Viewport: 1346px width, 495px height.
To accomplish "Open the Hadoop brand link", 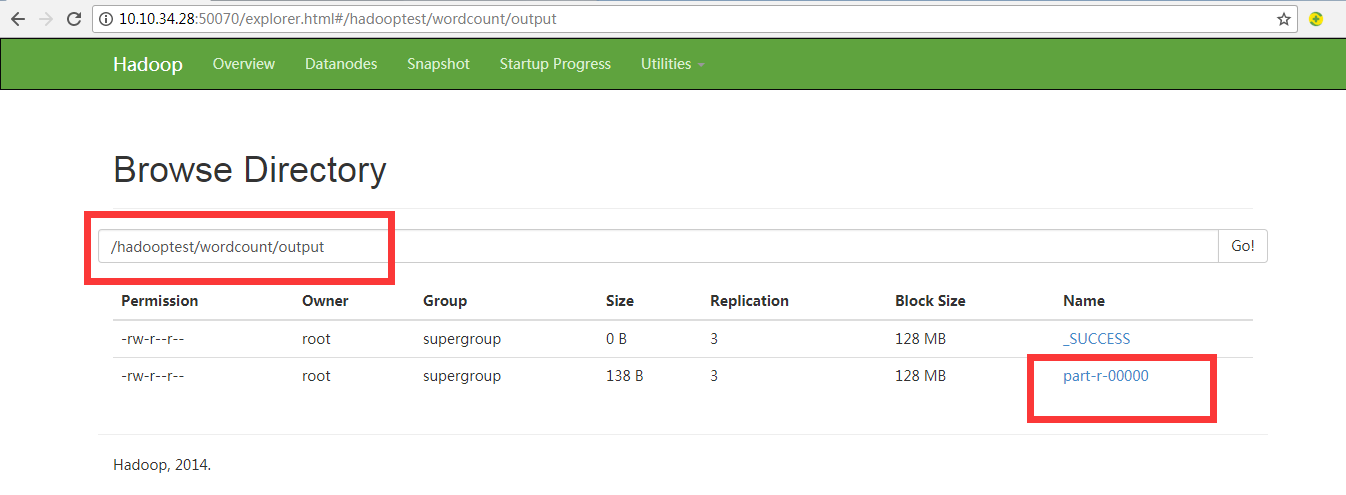I will [x=148, y=64].
